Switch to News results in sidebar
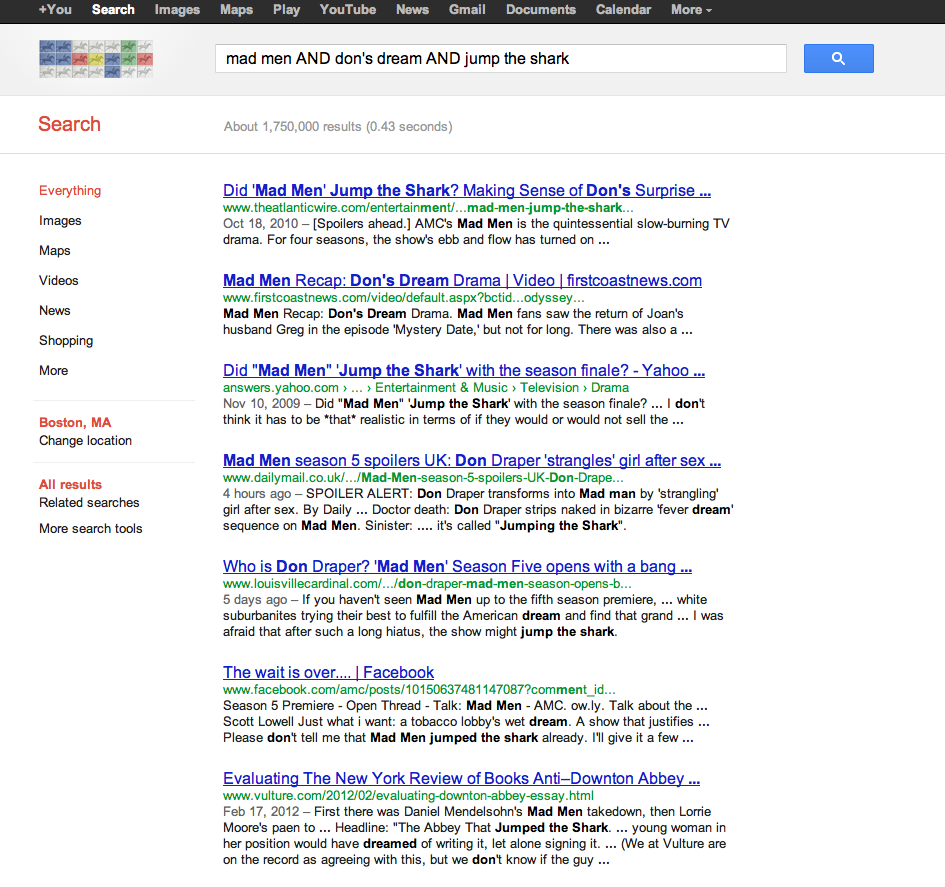The height and width of the screenshot is (887, 945). point(55,310)
